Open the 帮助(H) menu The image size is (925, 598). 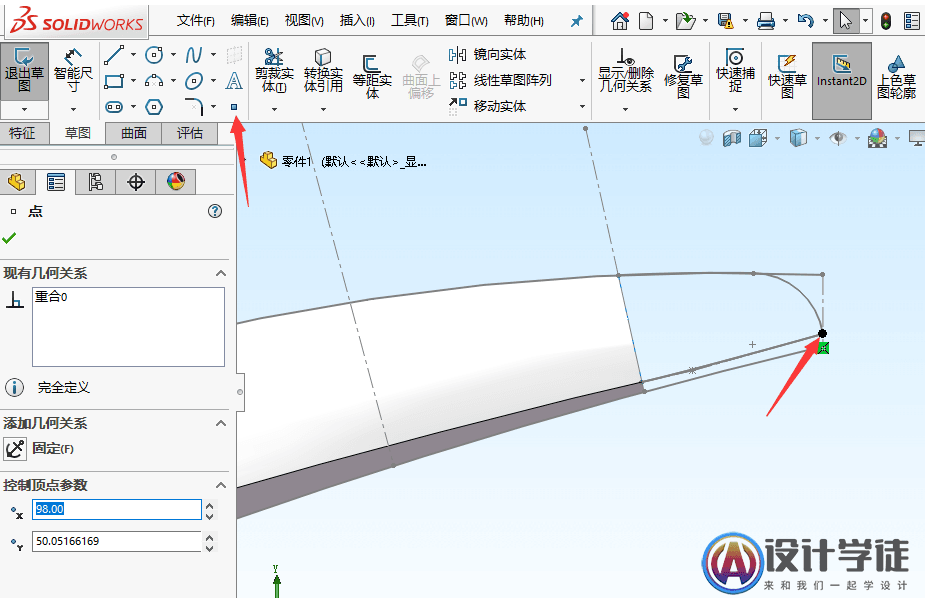(x=524, y=21)
